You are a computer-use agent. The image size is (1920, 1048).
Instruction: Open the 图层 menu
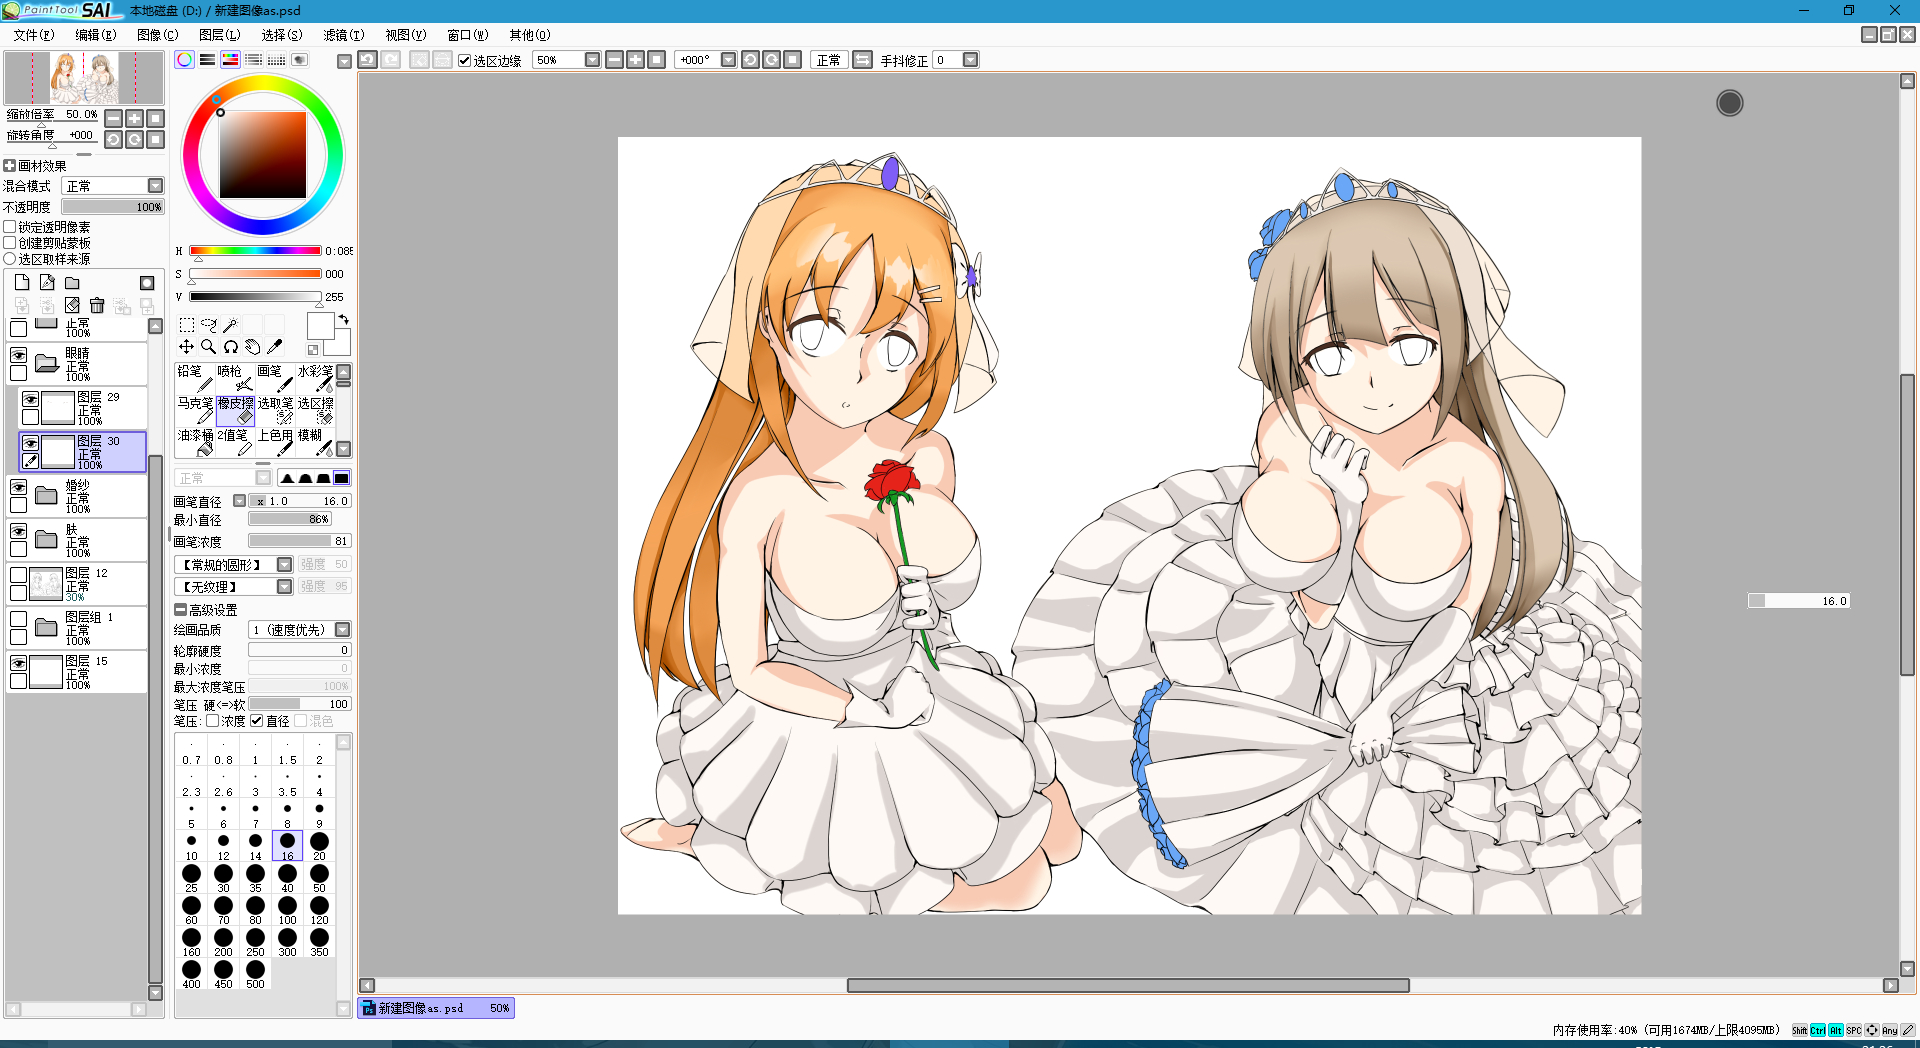coord(219,35)
